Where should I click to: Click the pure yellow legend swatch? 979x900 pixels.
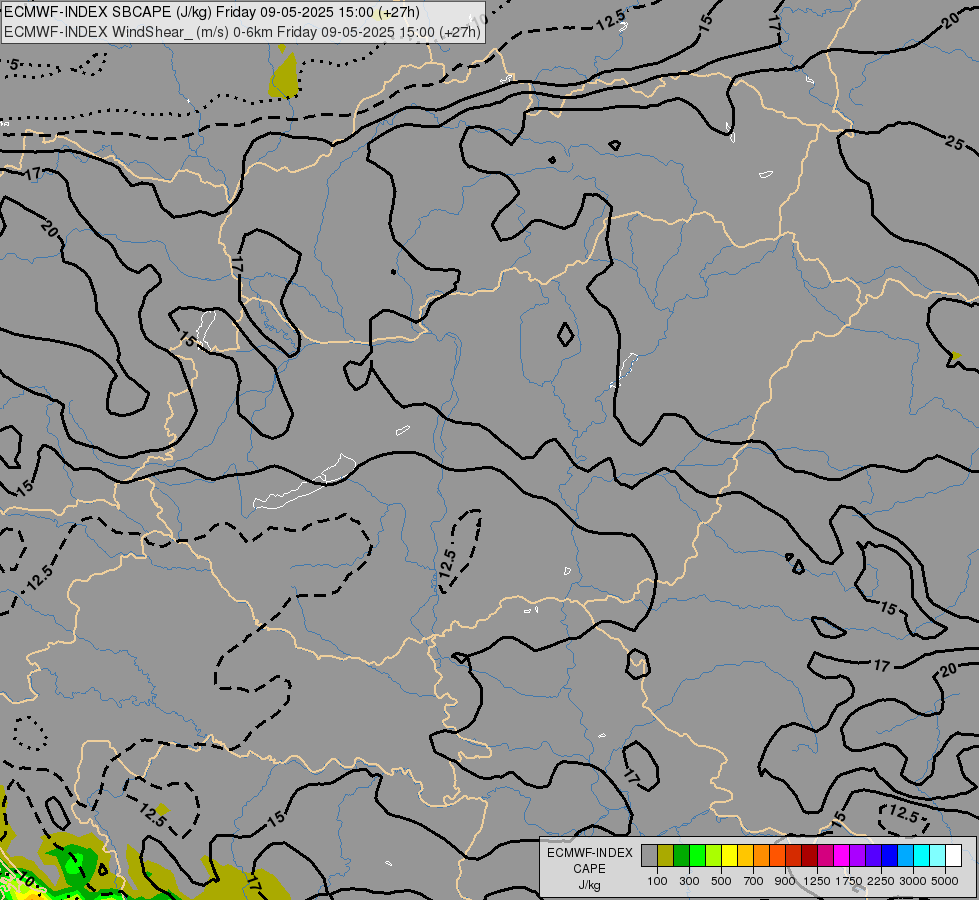pos(729,855)
